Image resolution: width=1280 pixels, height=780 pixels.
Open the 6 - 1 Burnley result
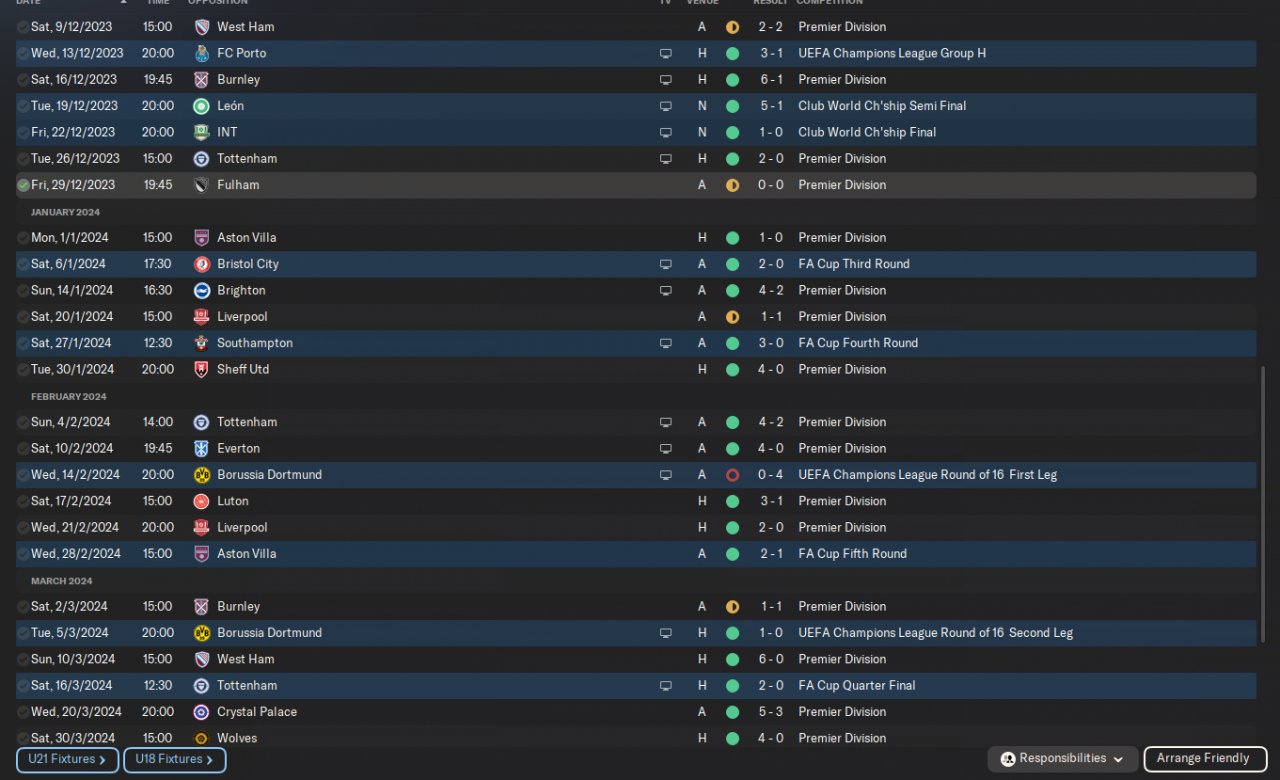[770, 80]
